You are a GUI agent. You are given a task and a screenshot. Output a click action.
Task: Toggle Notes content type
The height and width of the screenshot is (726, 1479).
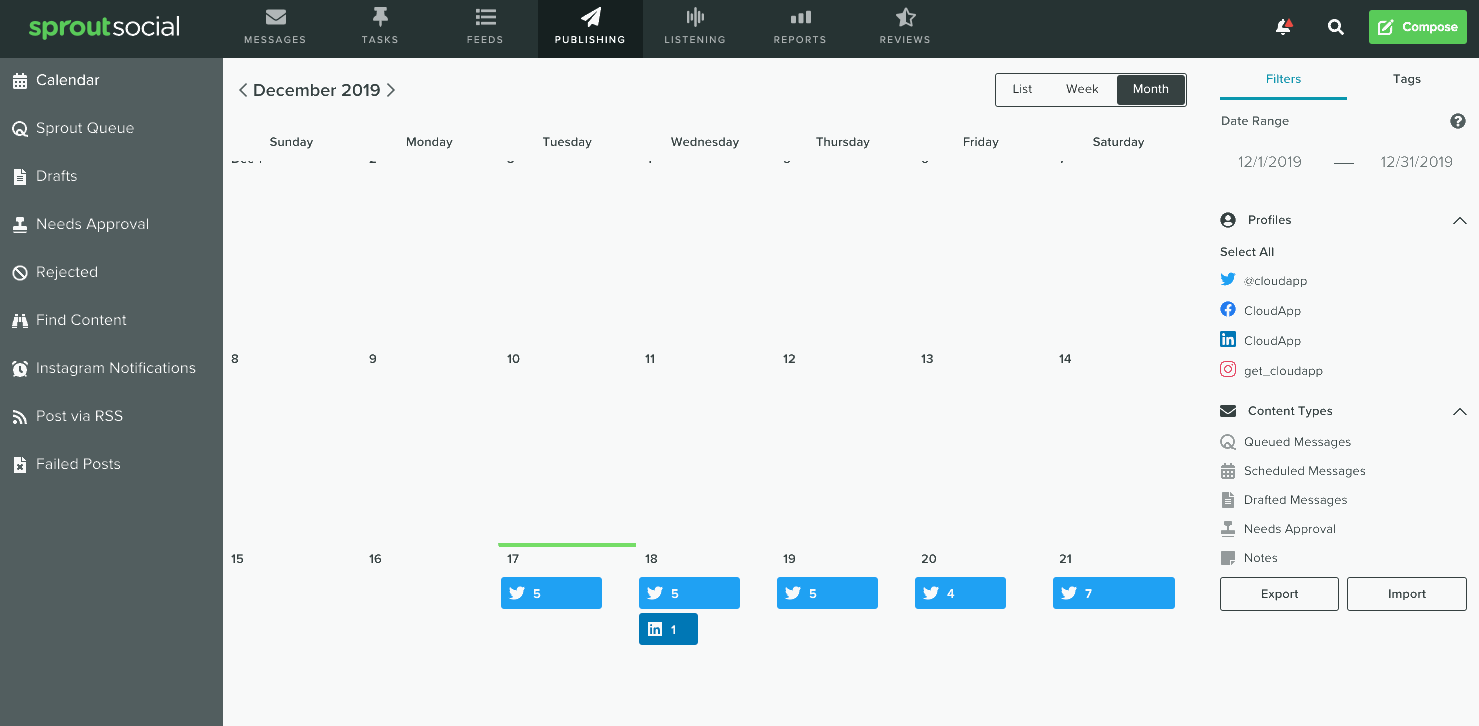pyautogui.click(x=1249, y=558)
